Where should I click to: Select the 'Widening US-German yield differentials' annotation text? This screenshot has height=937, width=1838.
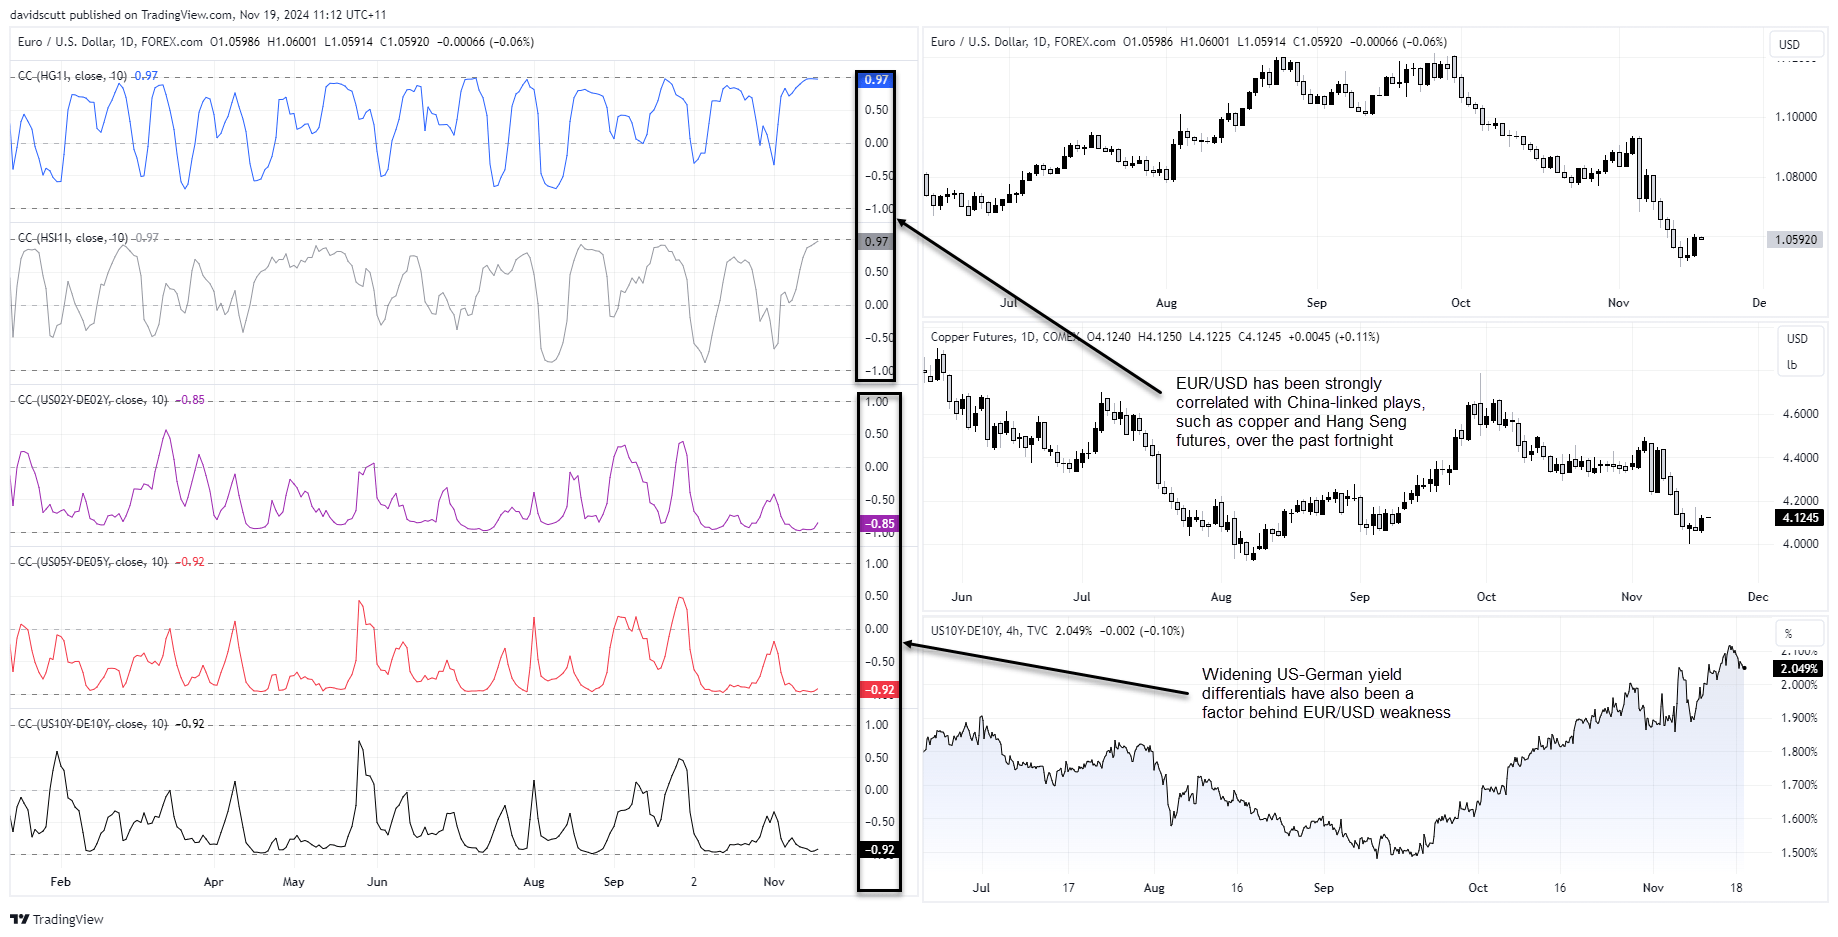coord(1326,694)
